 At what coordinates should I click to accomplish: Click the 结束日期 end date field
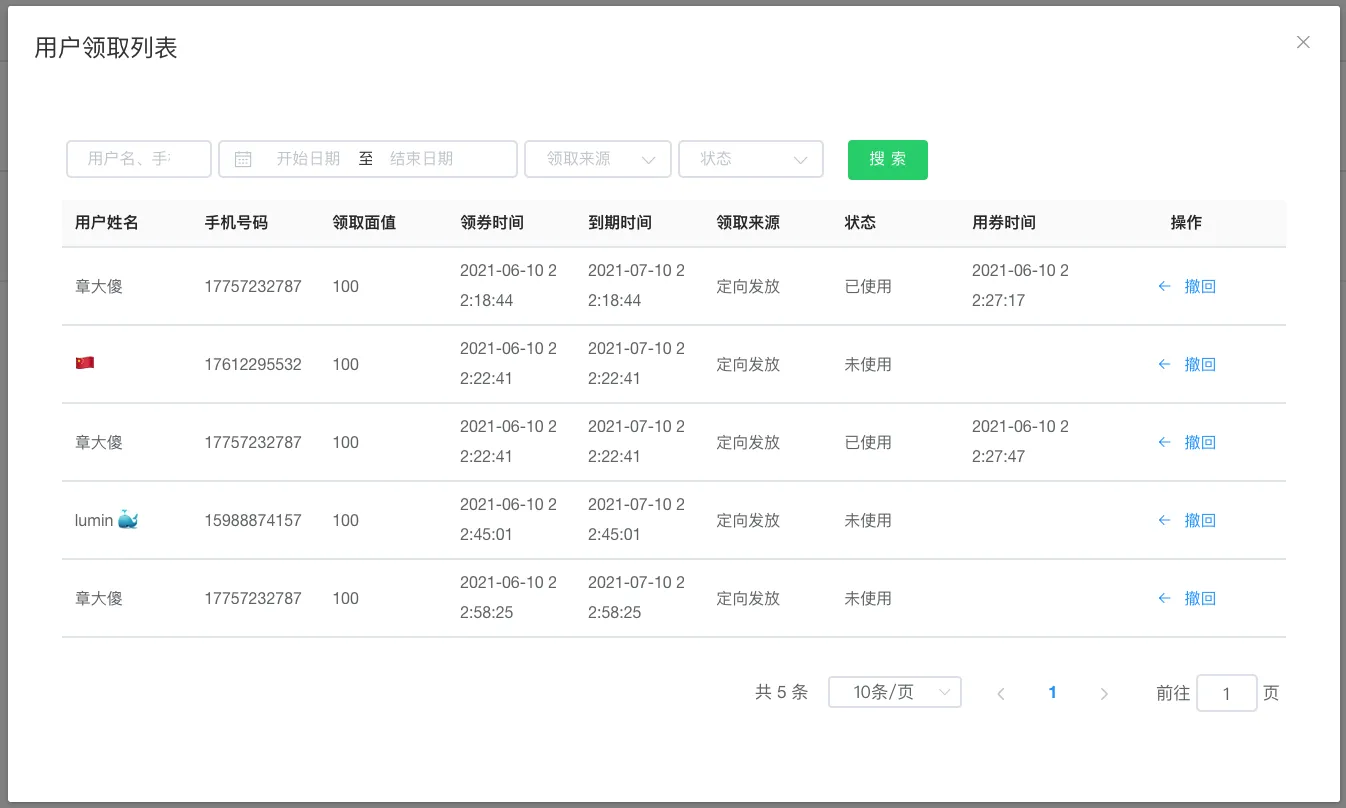click(421, 159)
